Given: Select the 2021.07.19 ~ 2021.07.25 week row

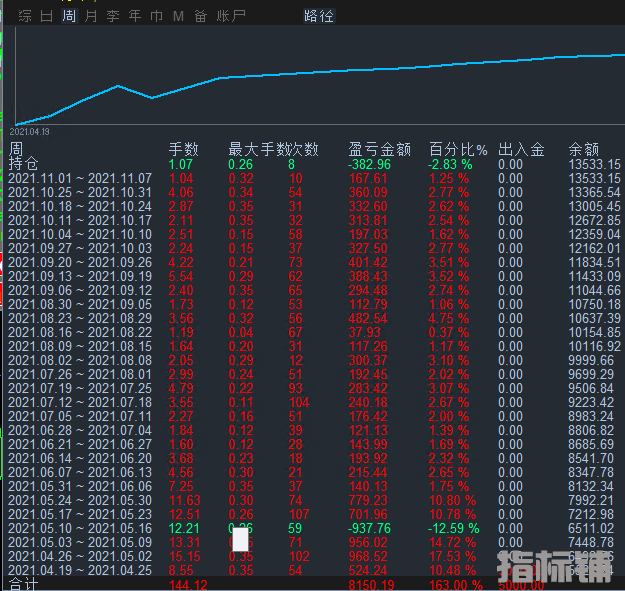Looking at the screenshot, I should click(314, 388).
